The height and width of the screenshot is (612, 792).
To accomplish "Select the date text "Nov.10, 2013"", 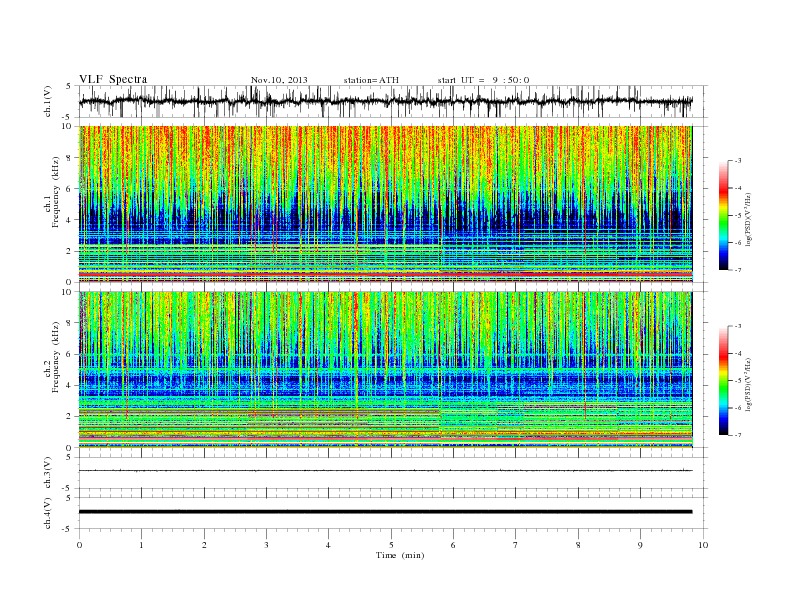I will pyautogui.click(x=279, y=80).
